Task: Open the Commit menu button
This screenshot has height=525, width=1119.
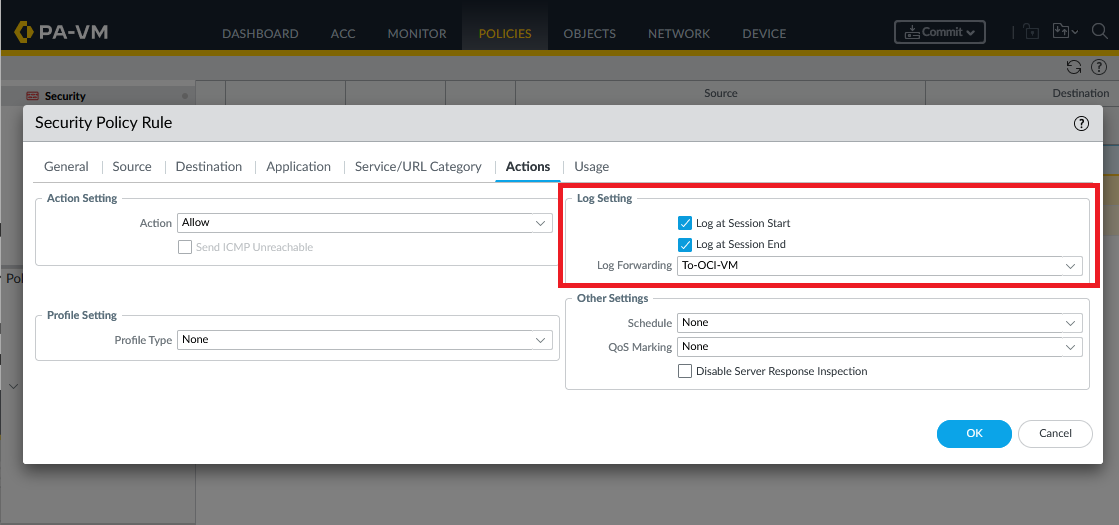Action: point(939,32)
